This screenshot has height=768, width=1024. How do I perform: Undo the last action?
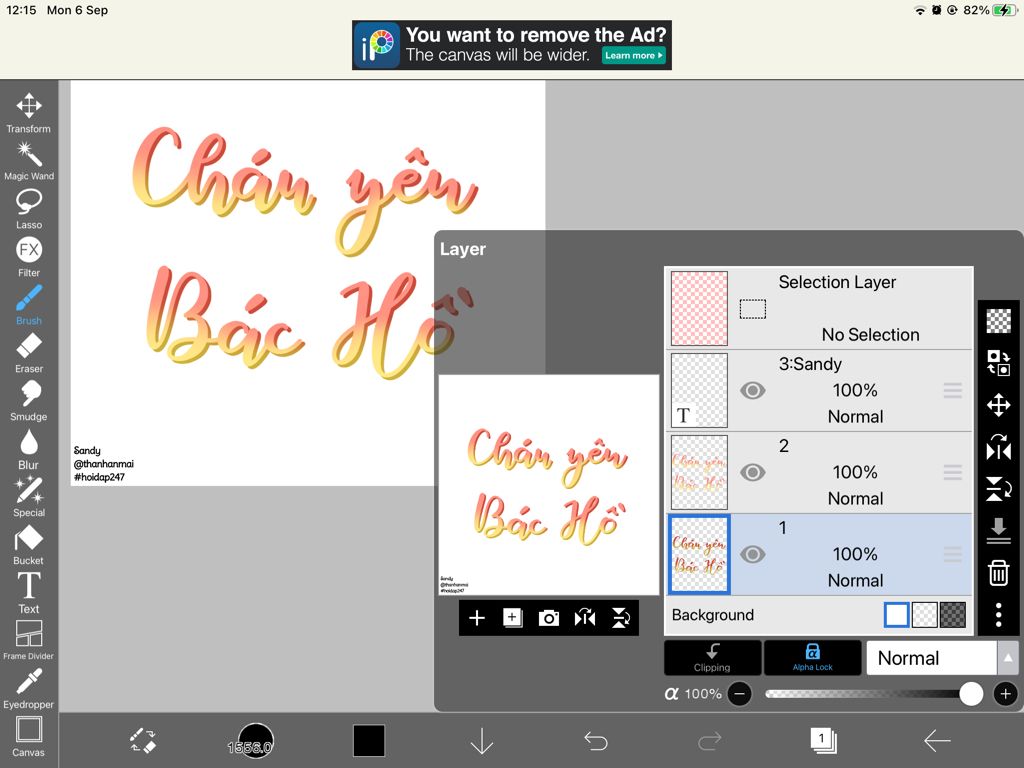click(596, 741)
